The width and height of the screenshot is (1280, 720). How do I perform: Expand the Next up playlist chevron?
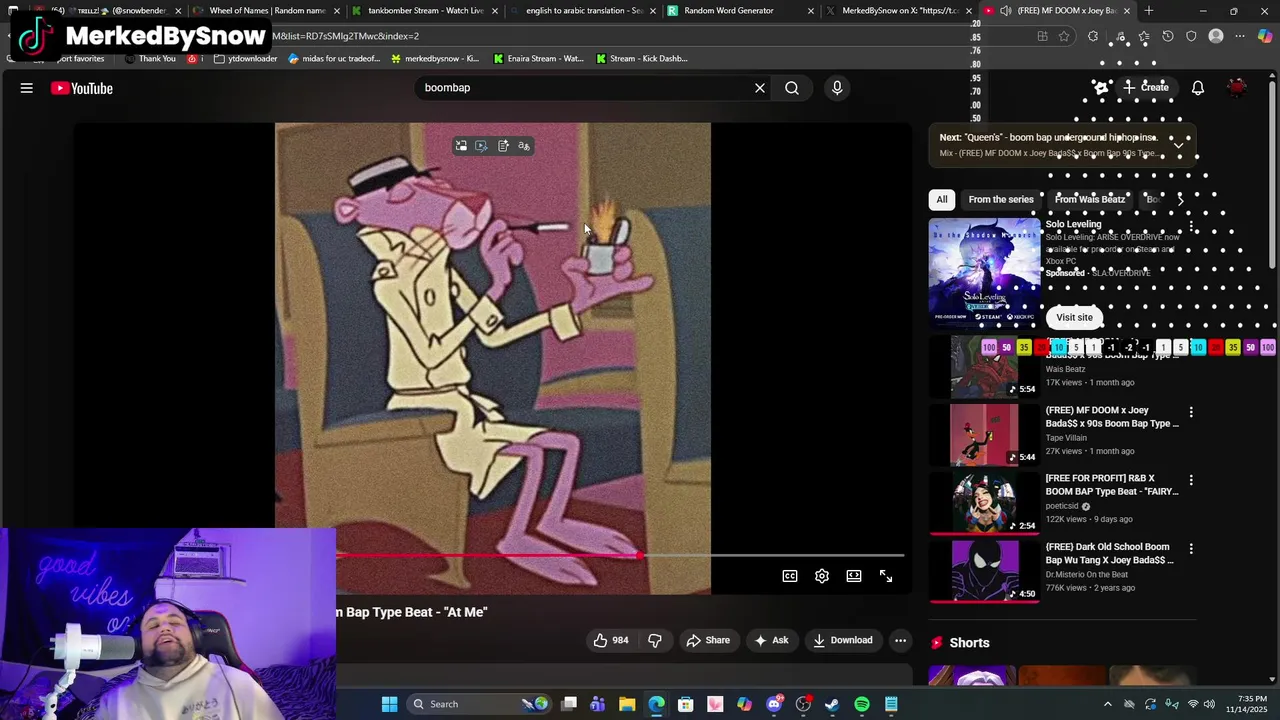1179,145
